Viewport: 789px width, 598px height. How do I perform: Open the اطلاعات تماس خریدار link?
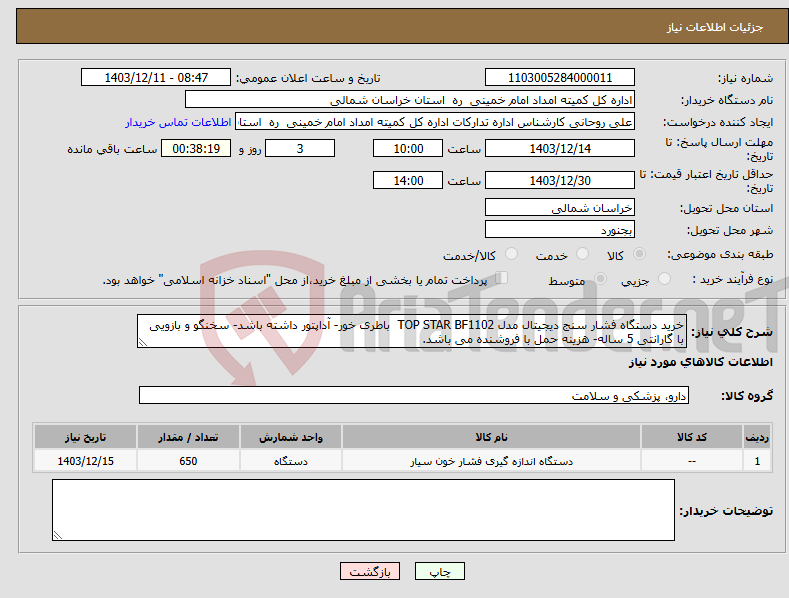[178, 122]
